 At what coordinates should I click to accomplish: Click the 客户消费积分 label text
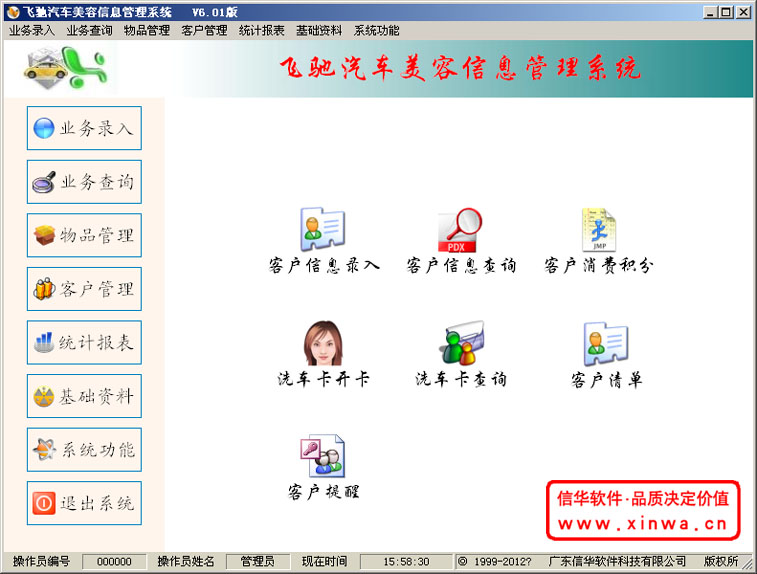[599, 266]
